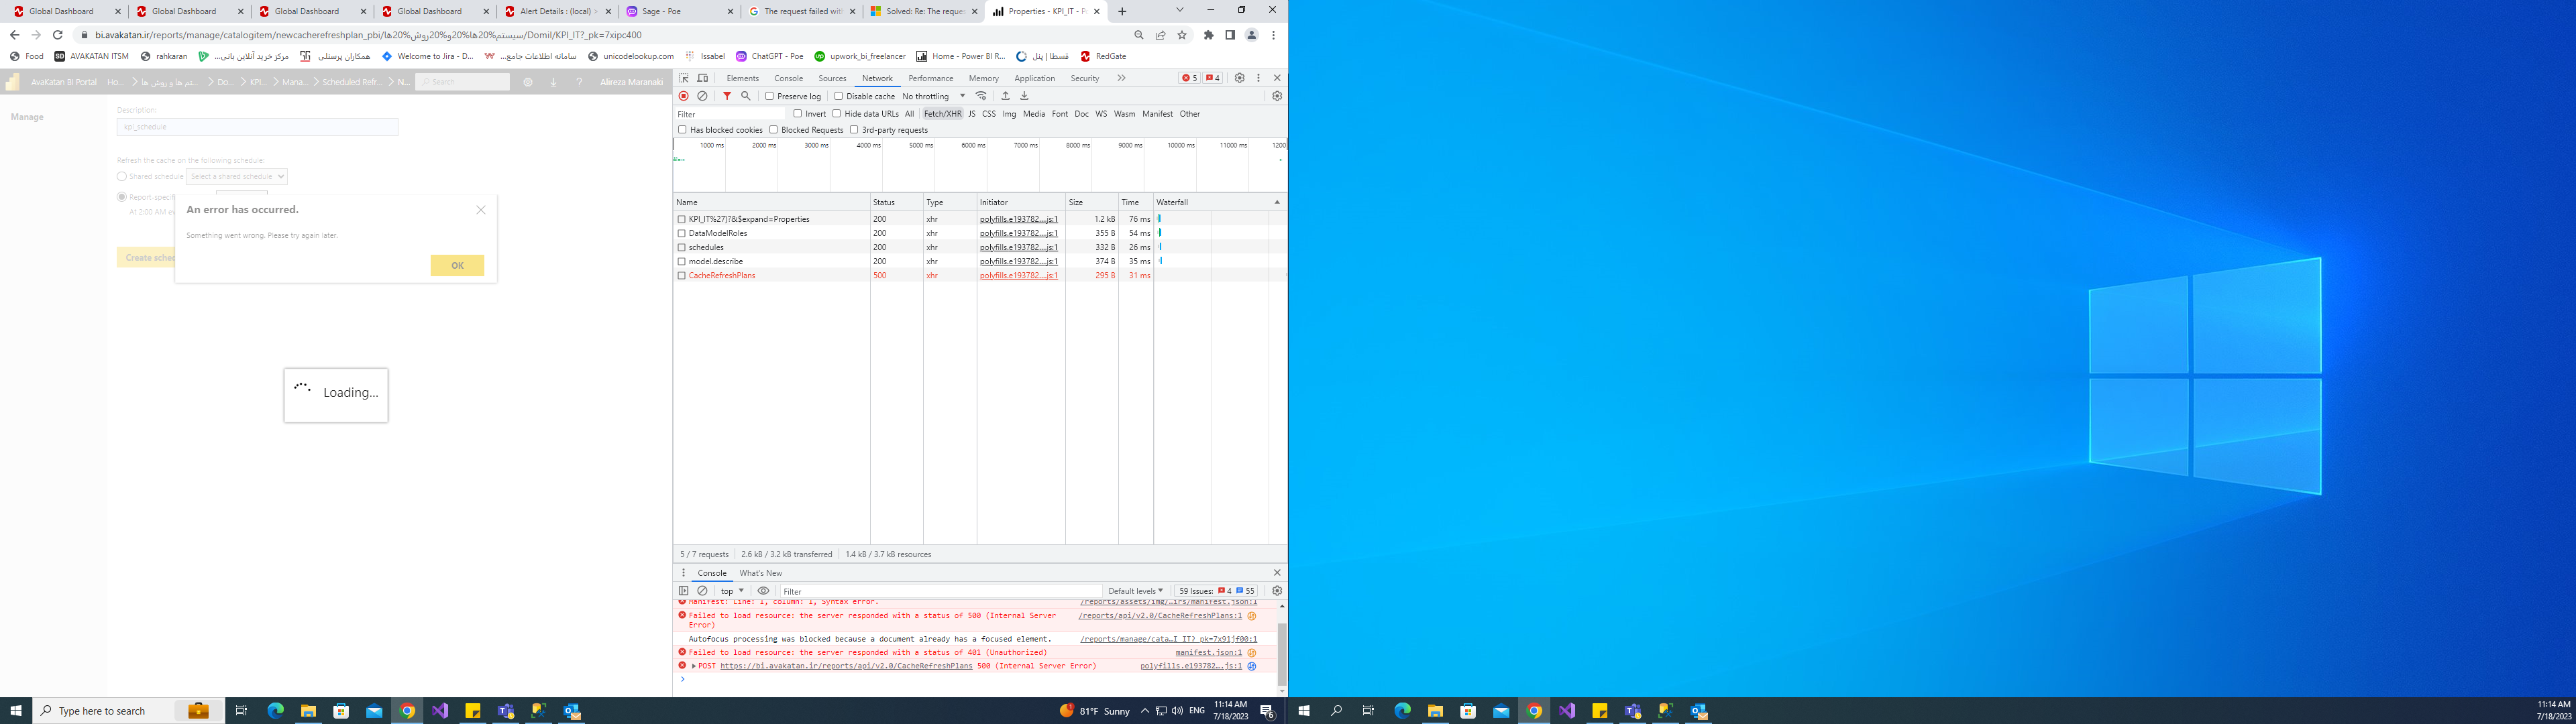Switch to the Sources tab
The height and width of the screenshot is (724, 2576).
[x=832, y=78]
